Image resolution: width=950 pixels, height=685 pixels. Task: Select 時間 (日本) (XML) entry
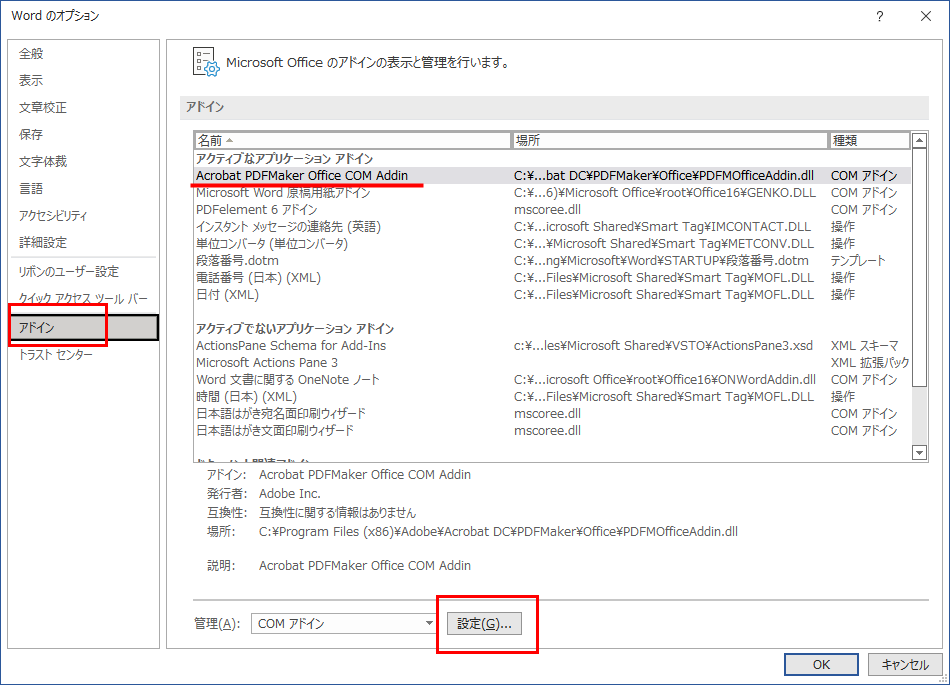[552, 397]
